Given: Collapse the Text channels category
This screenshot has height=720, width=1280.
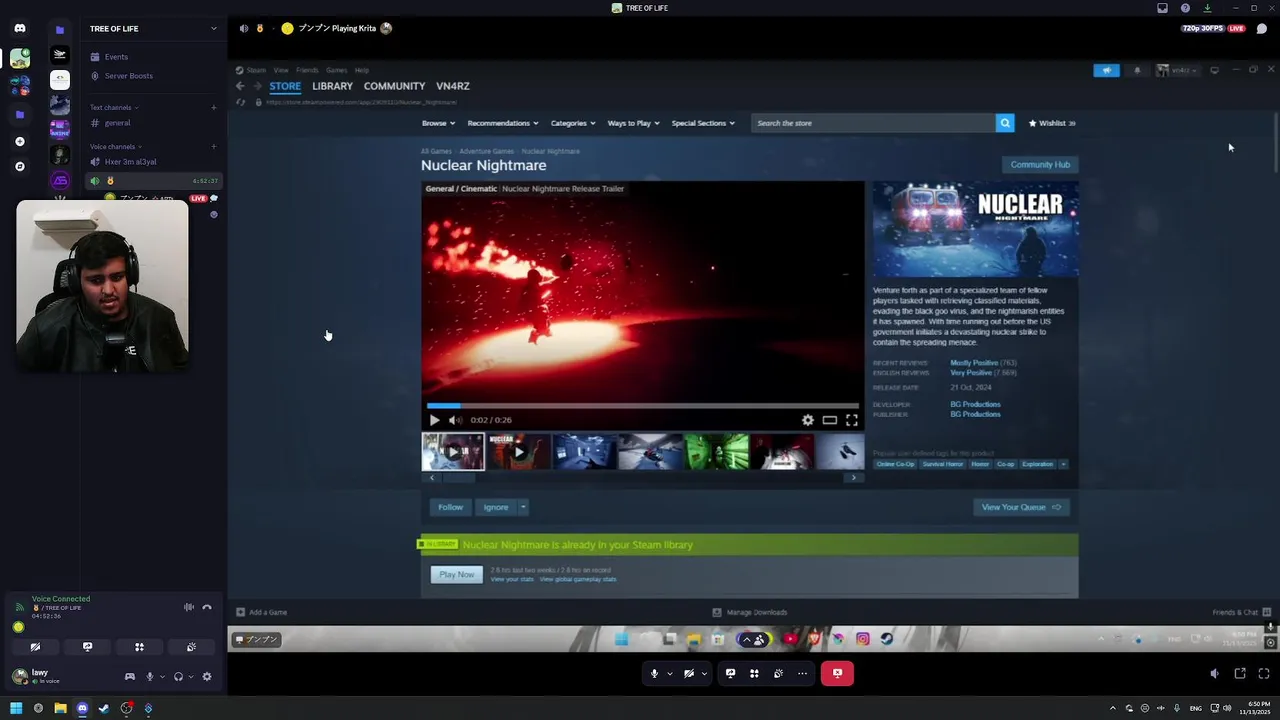Looking at the screenshot, I should [114, 107].
